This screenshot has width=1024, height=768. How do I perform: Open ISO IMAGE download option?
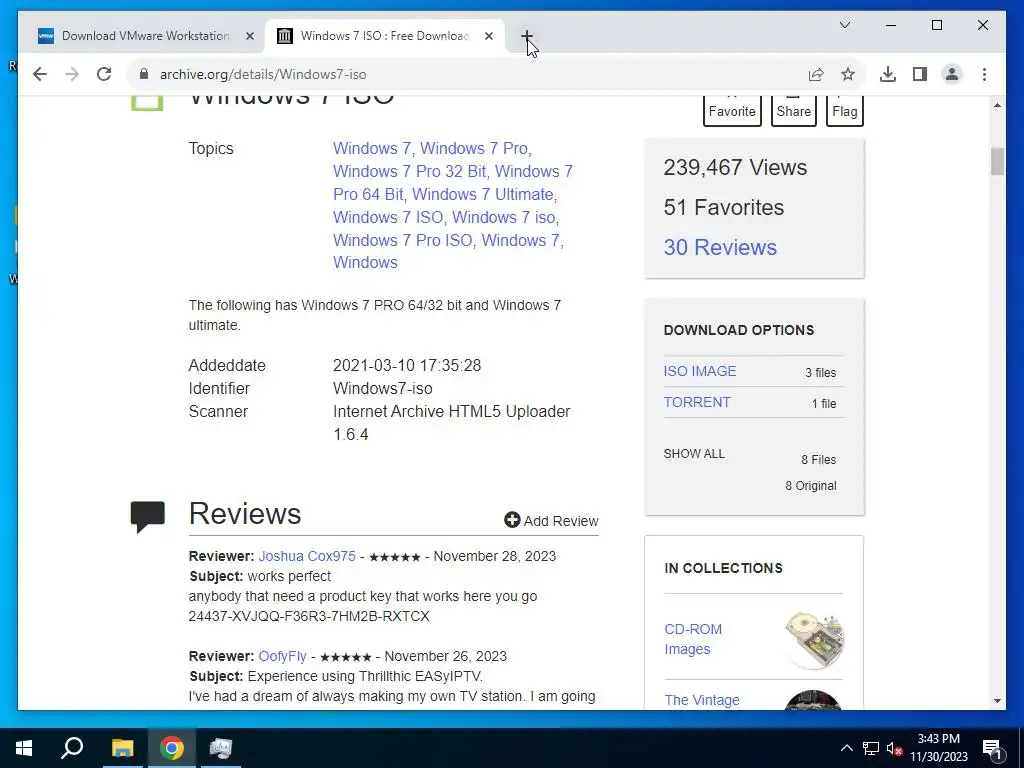[x=699, y=371]
